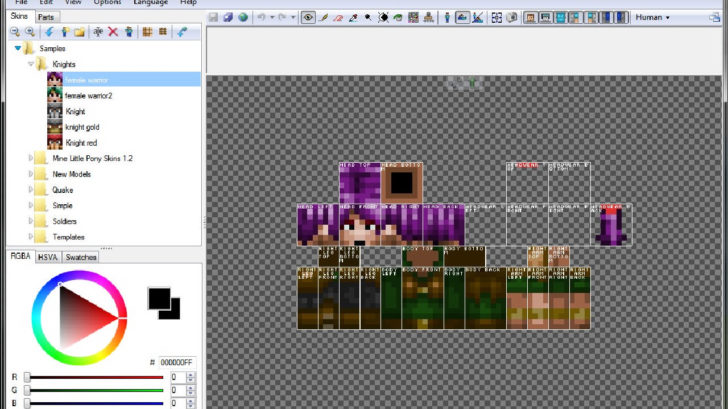Select the RGBA tab
The image size is (728, 409).
tap(20, 256)
